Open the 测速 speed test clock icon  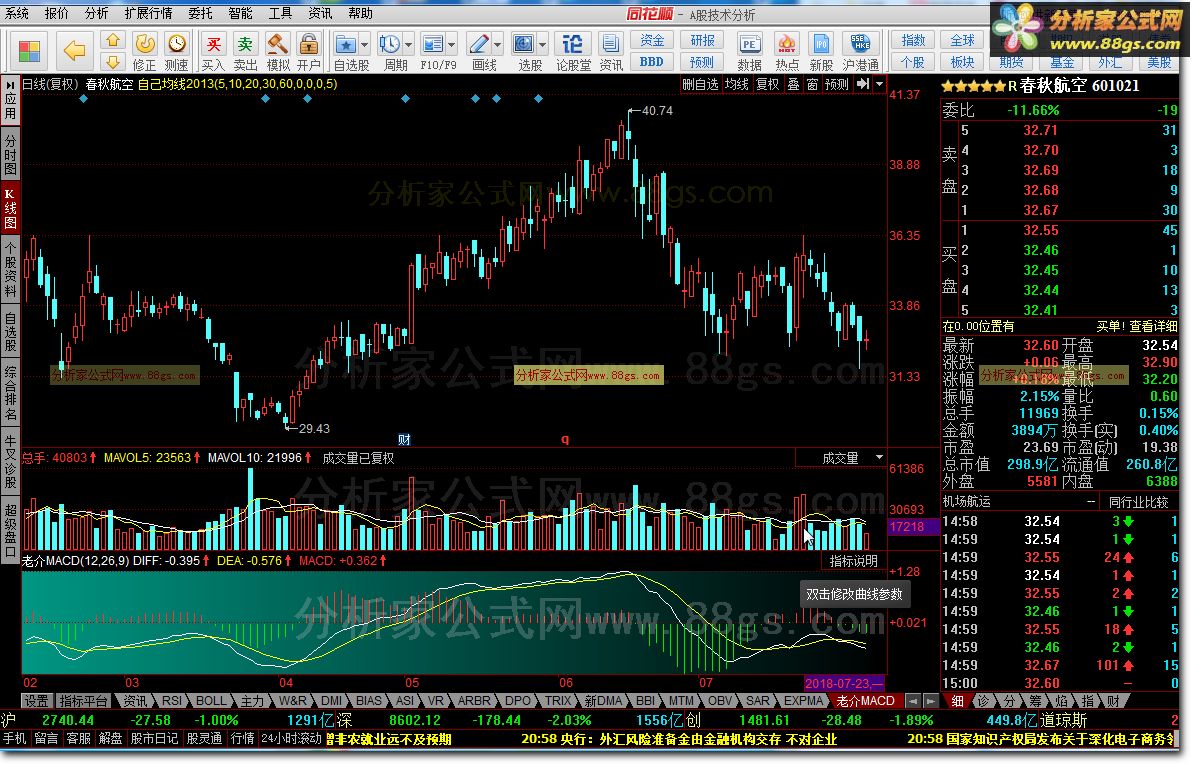point(176,51)
